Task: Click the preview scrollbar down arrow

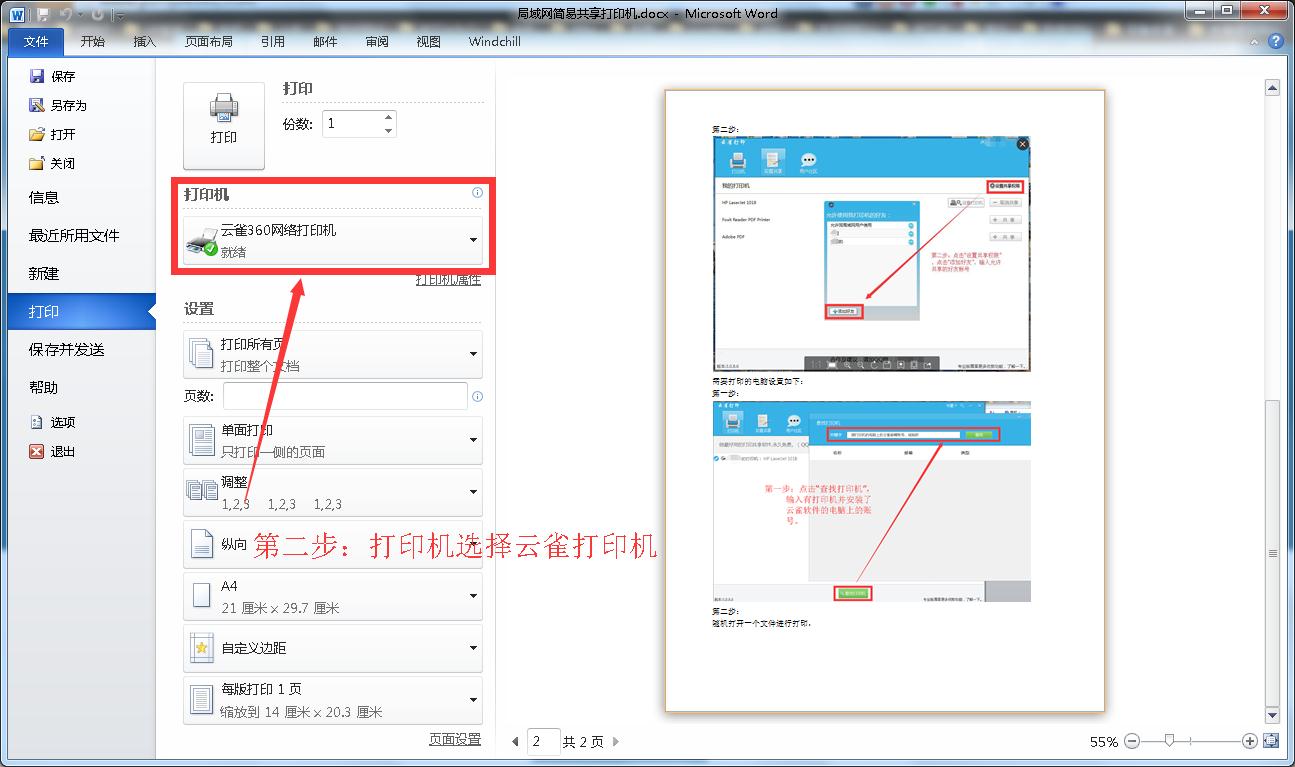Action: pos(1273,716)
